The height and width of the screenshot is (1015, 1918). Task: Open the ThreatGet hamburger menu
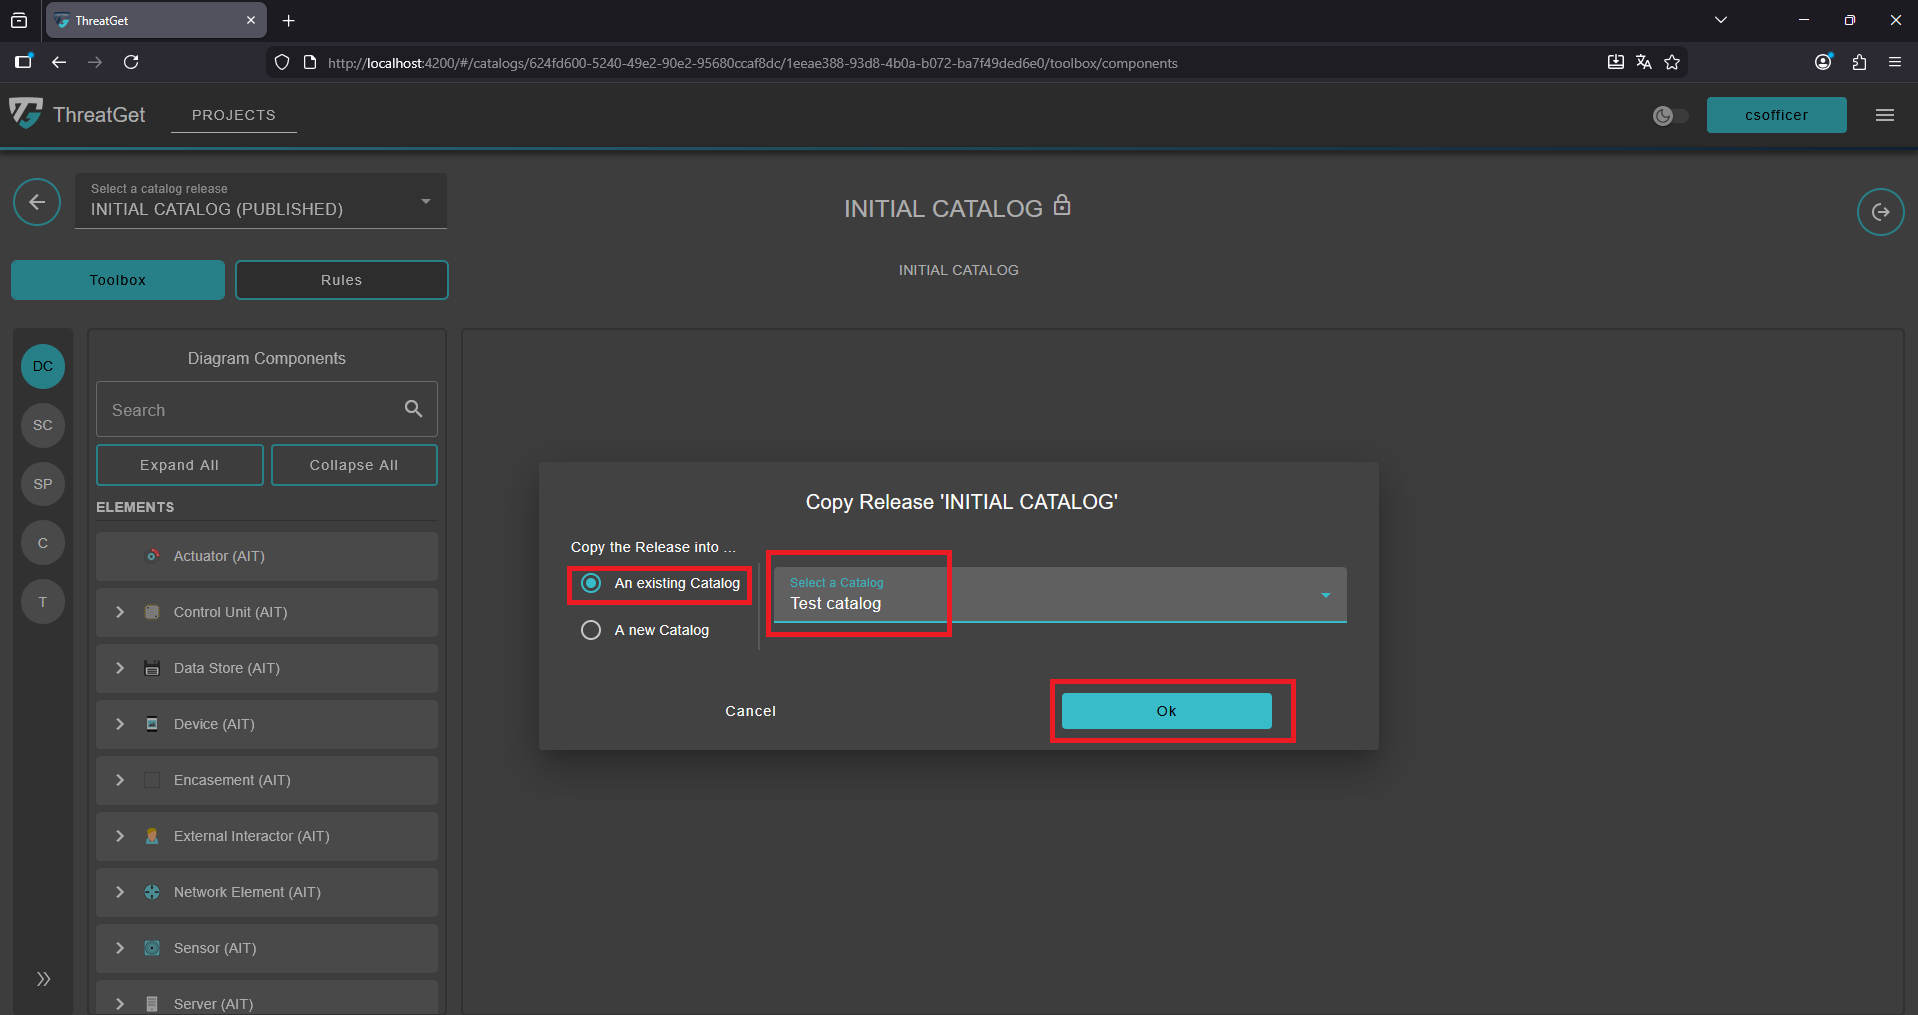pos(1883,115)
